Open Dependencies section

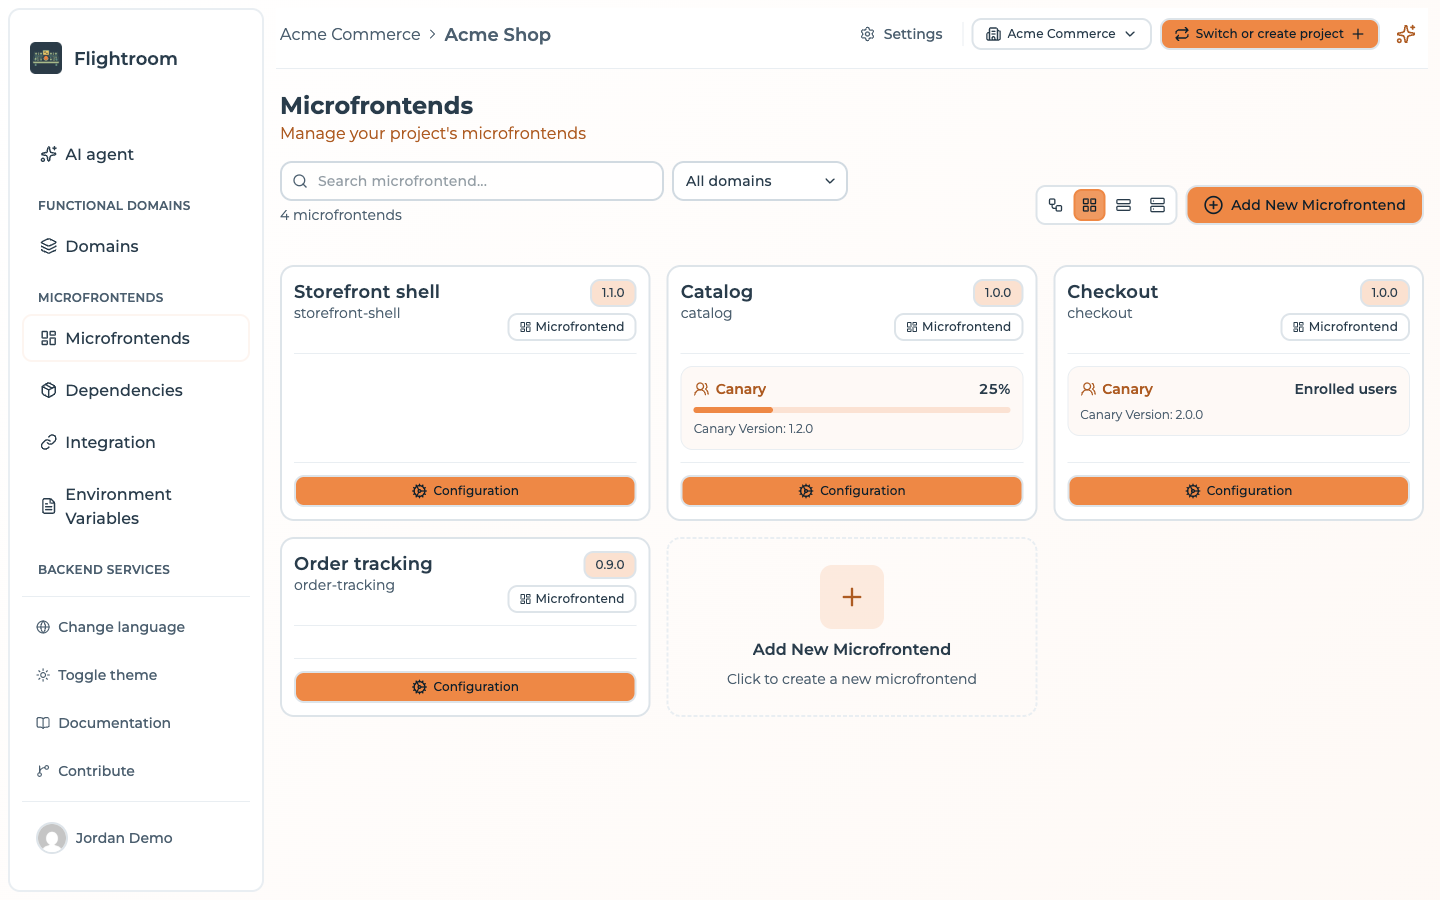click(136, 390)
